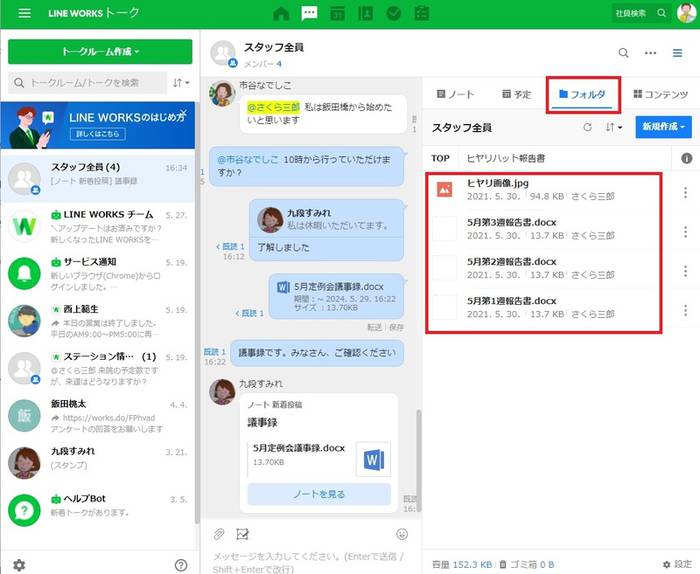This screenshot has width=700, height=574.
Task: Open the talk room sort order dropdown
Action: coord(181,83)
